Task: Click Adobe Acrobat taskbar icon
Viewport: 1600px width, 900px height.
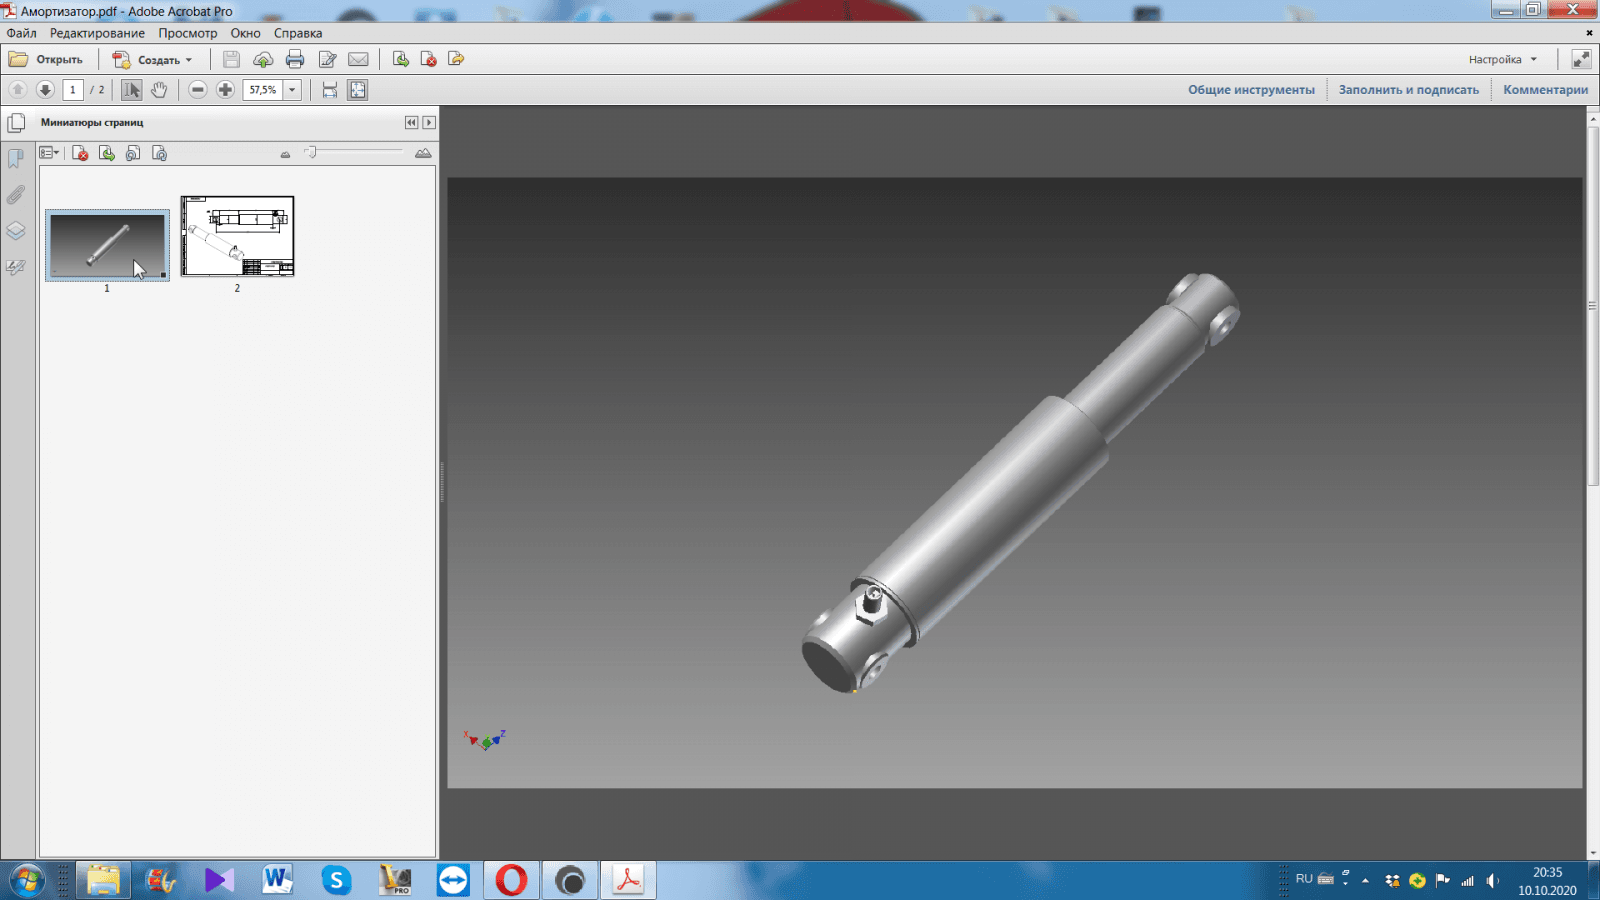Action: (628, 880)
